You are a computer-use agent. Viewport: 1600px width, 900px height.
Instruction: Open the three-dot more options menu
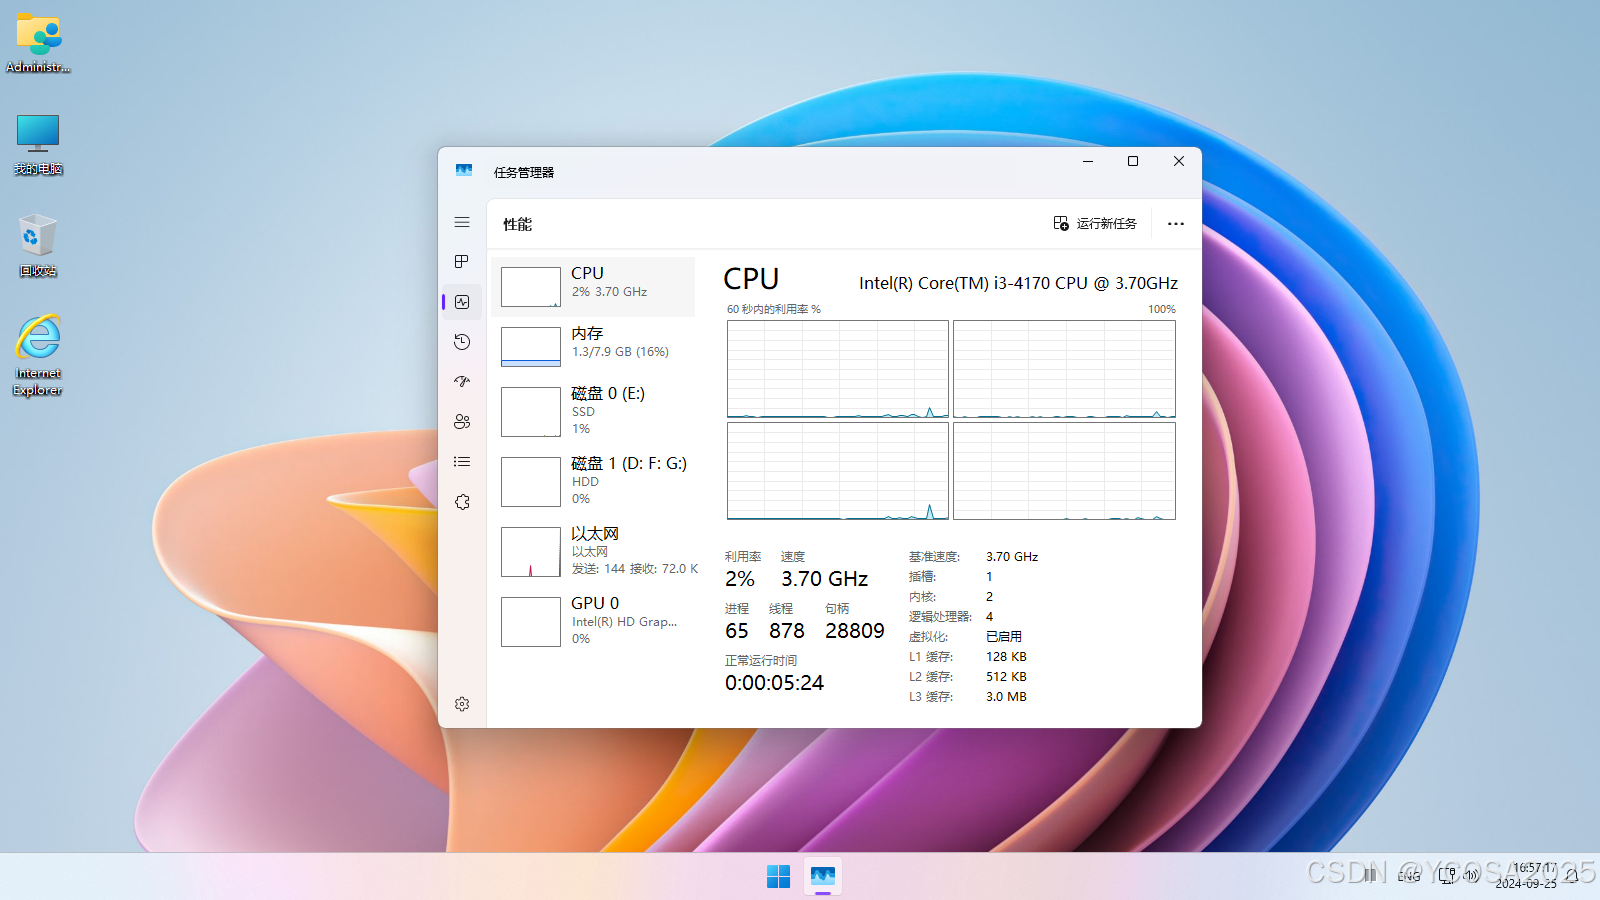[x=1176, y=224]
